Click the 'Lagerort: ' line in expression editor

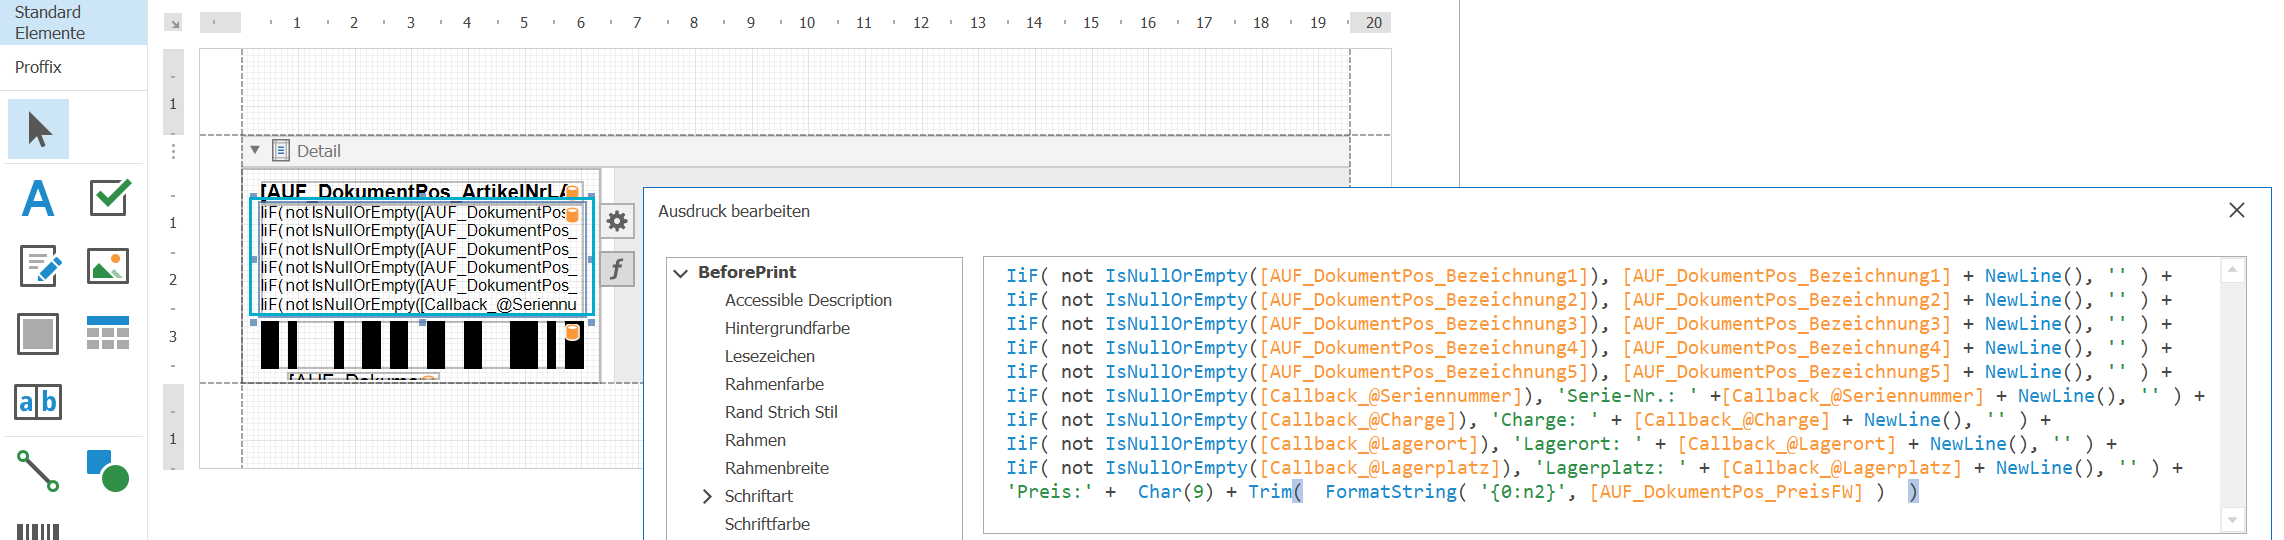tap(1561, 444)
